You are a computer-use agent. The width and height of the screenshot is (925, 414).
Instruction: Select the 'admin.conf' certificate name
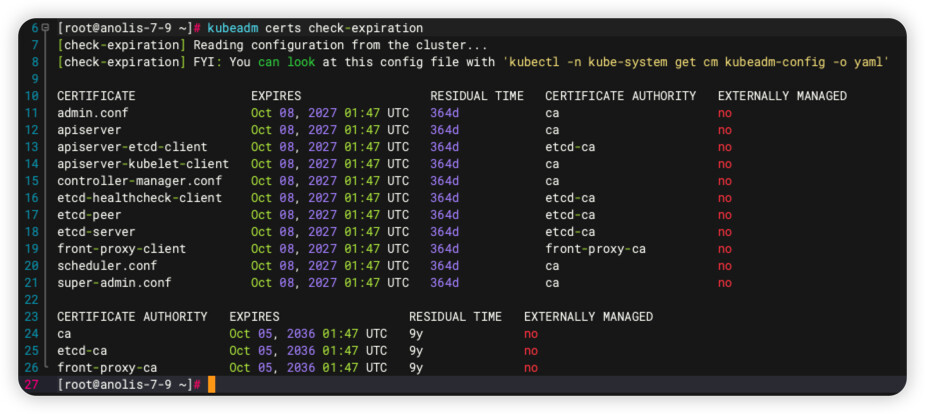[93, 113]
